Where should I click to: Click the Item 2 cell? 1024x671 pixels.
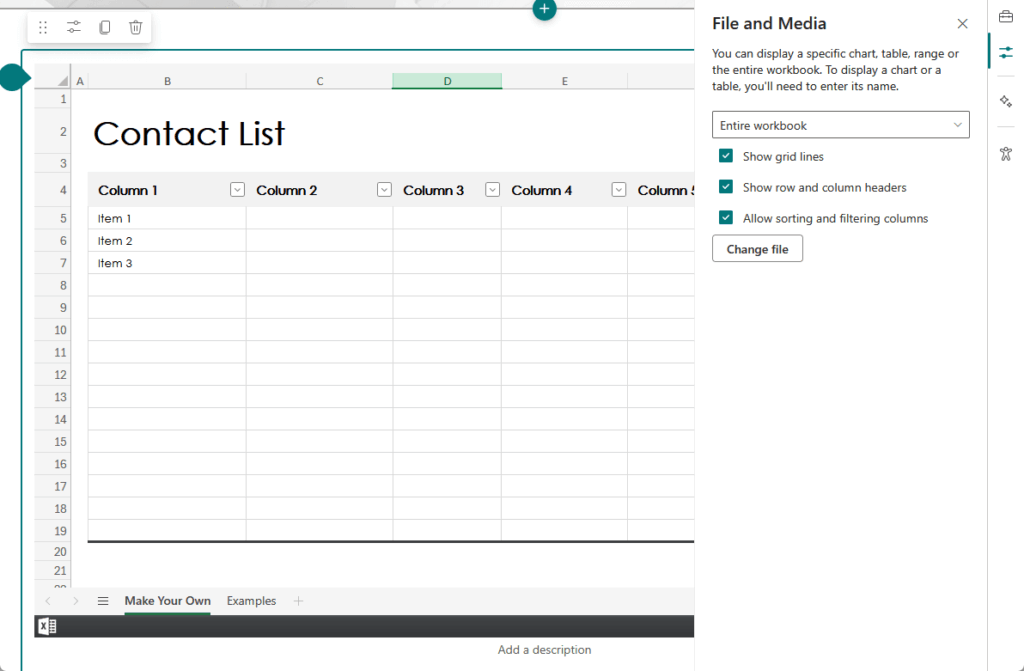pos(167,240)
